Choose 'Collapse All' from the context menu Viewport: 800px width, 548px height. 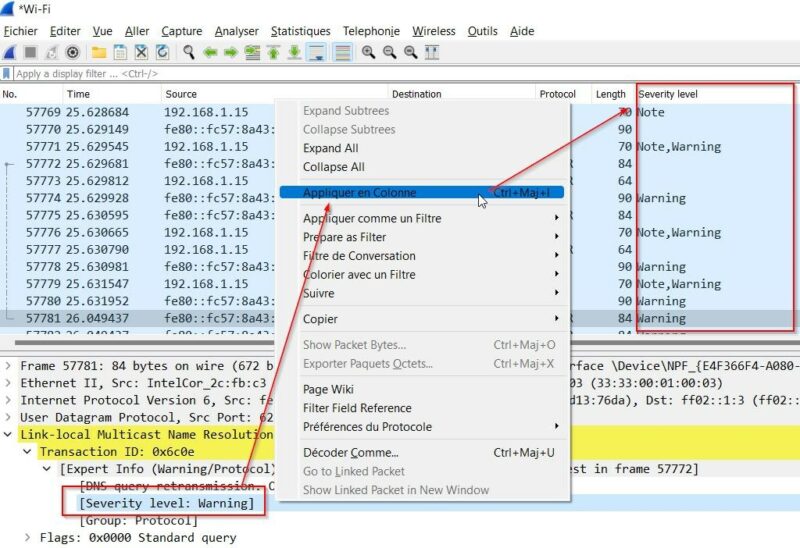(x=333, y=167)
